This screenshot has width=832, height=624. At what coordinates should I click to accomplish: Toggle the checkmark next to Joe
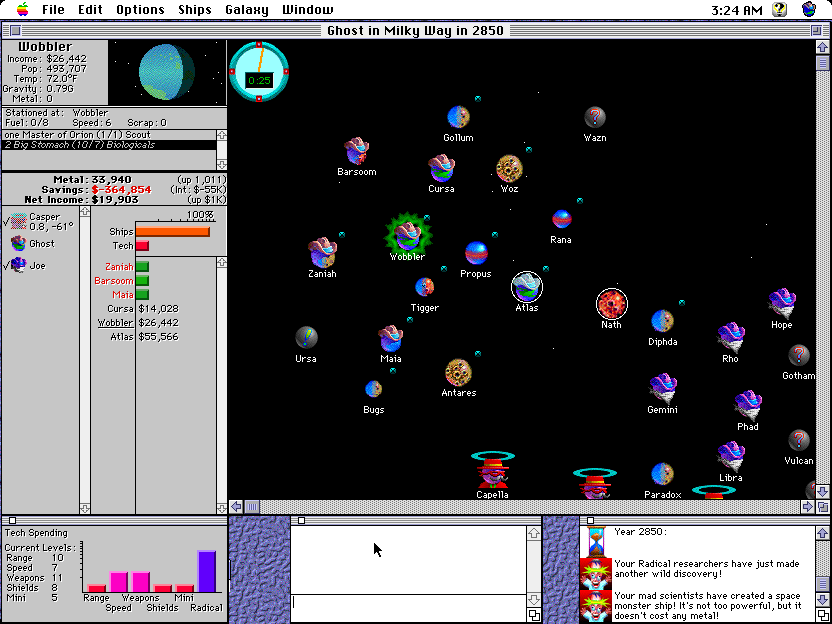click(x=8, y=265)
